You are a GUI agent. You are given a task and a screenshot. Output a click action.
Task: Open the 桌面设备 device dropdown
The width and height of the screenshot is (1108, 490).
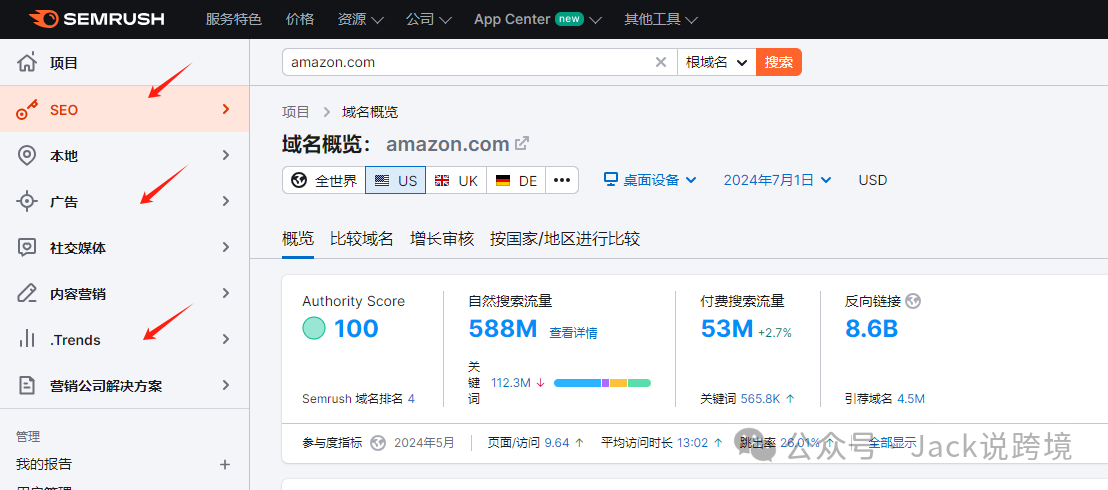[x=650, y=180]
